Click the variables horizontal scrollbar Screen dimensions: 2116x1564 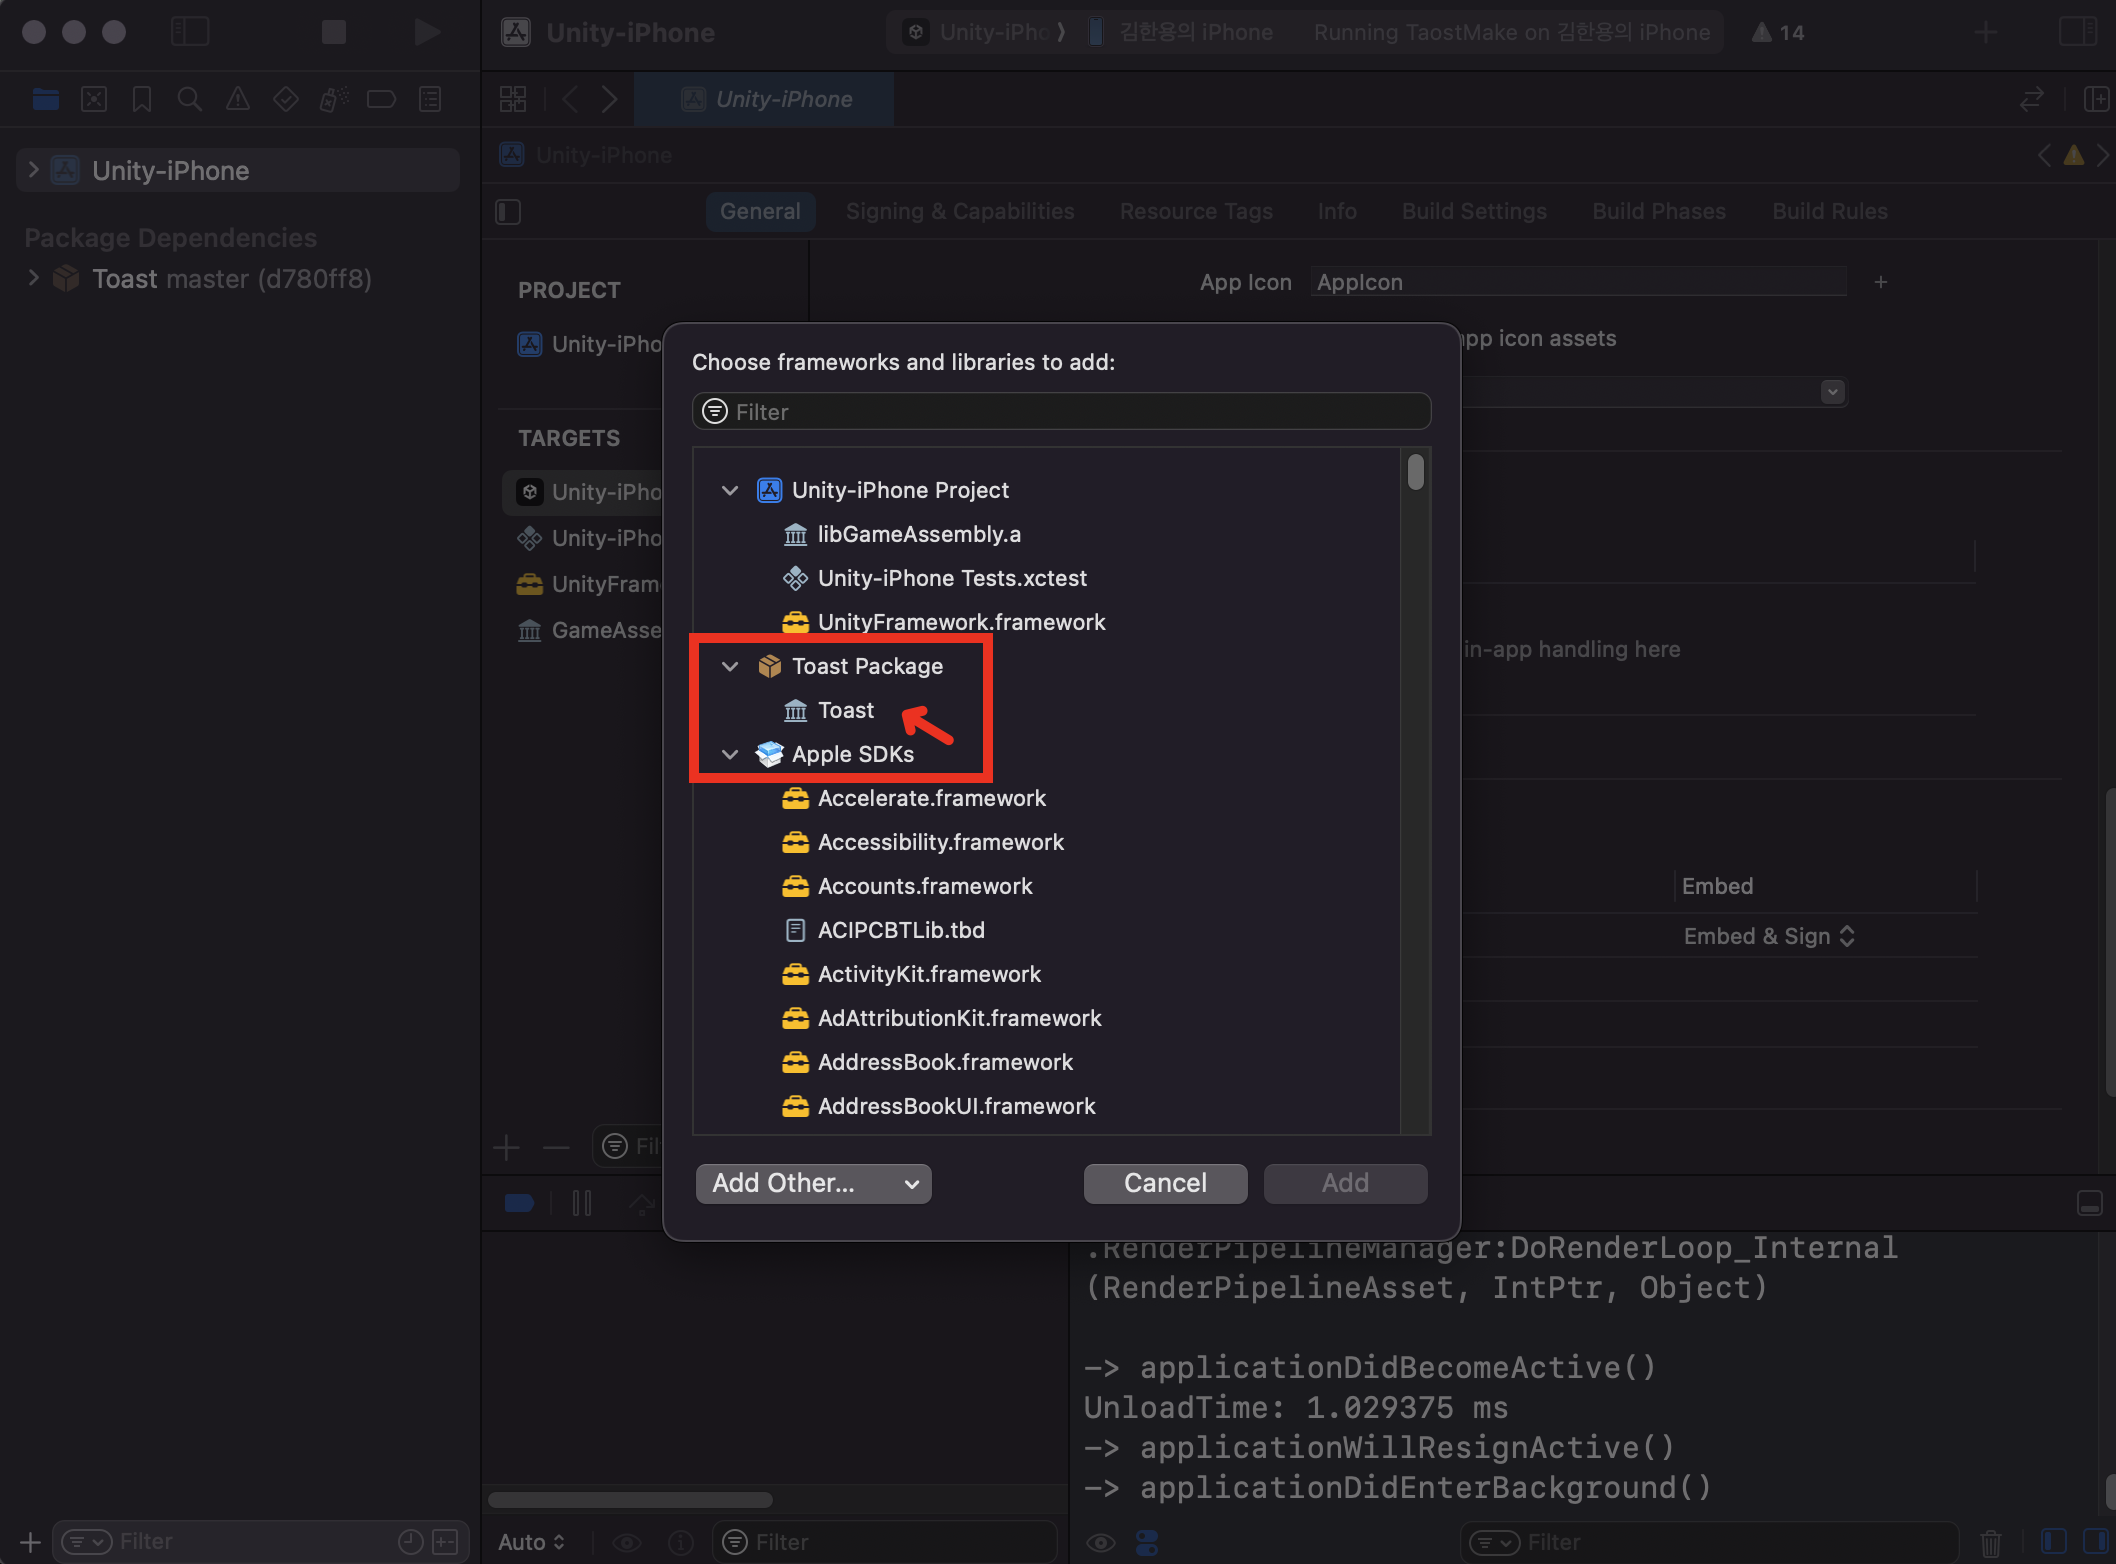coord(630,1500)
